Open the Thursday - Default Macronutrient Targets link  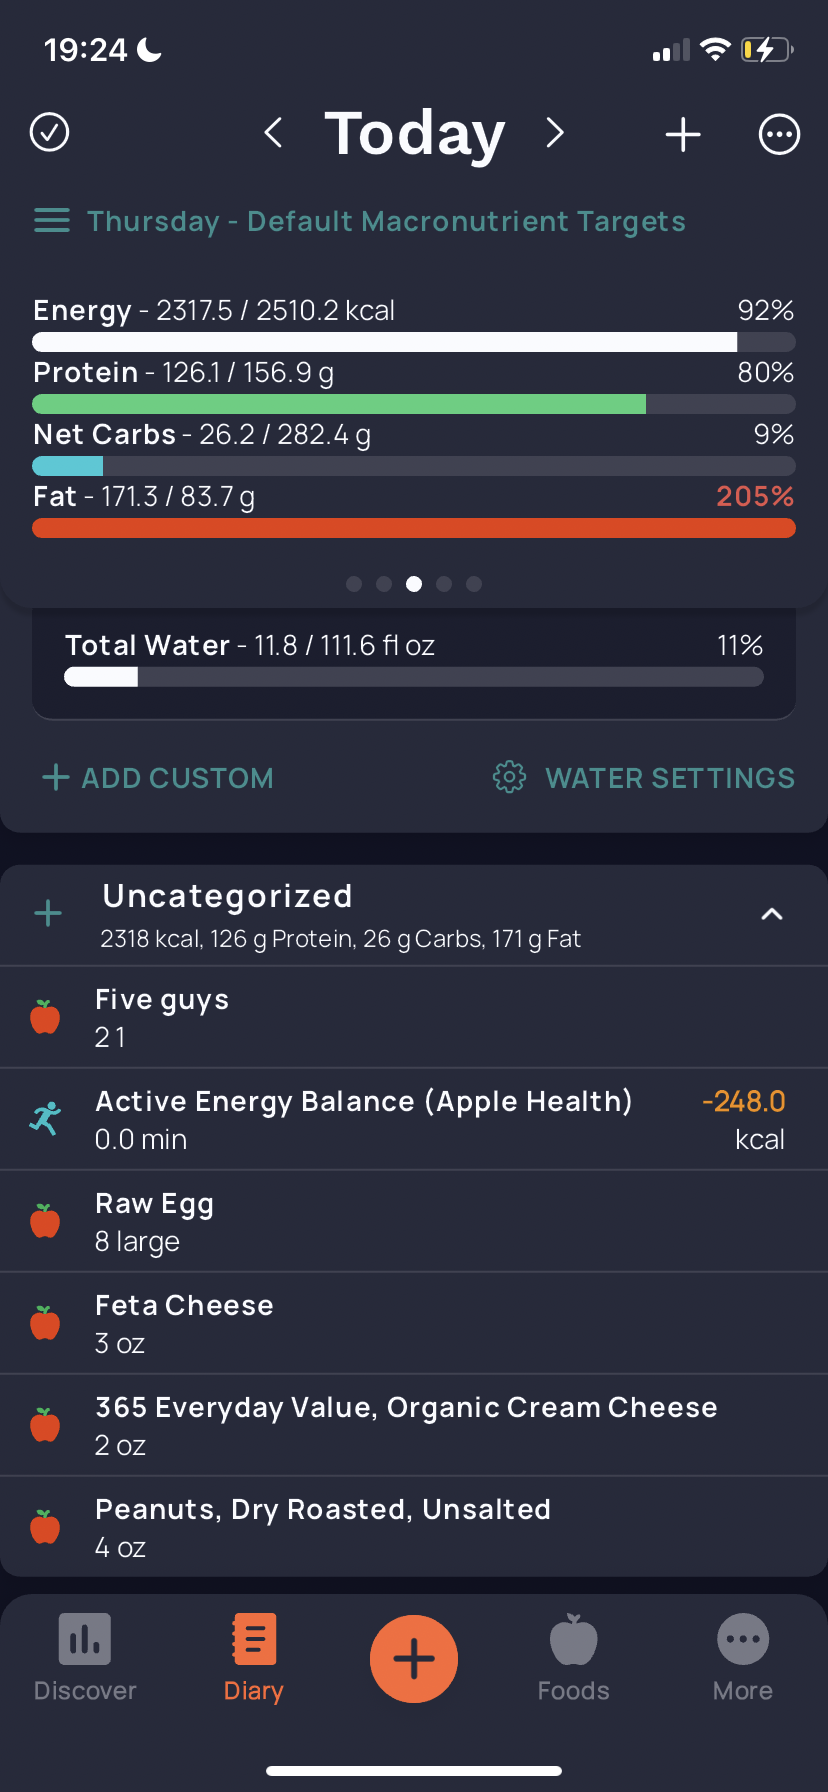click(386, 221)
